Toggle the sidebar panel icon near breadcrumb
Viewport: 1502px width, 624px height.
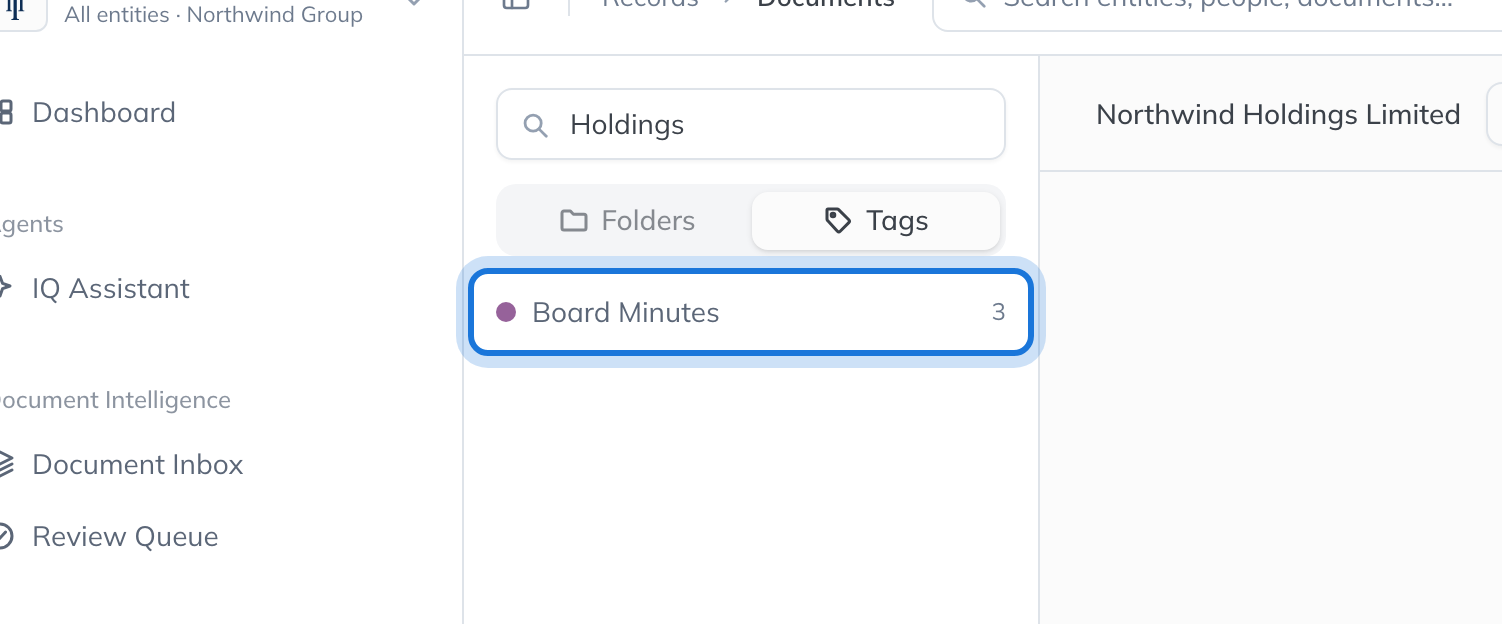pos(516,3)
